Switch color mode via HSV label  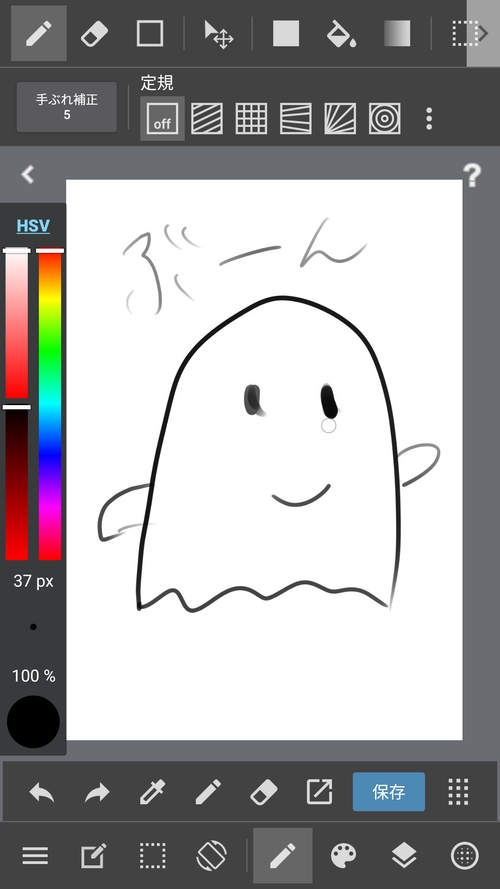click(x=33, y=226)
